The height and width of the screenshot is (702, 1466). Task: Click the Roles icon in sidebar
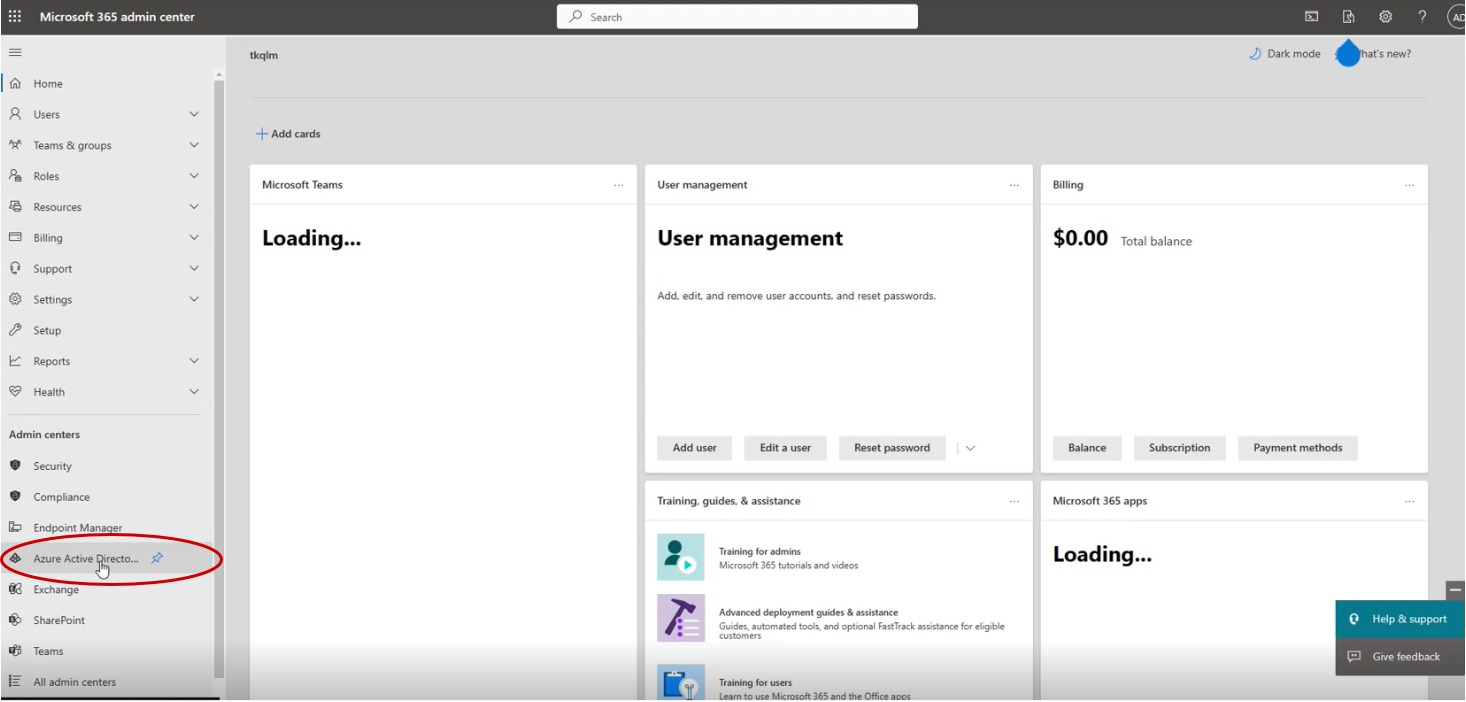pyautogui.click(x=15, y=176)
